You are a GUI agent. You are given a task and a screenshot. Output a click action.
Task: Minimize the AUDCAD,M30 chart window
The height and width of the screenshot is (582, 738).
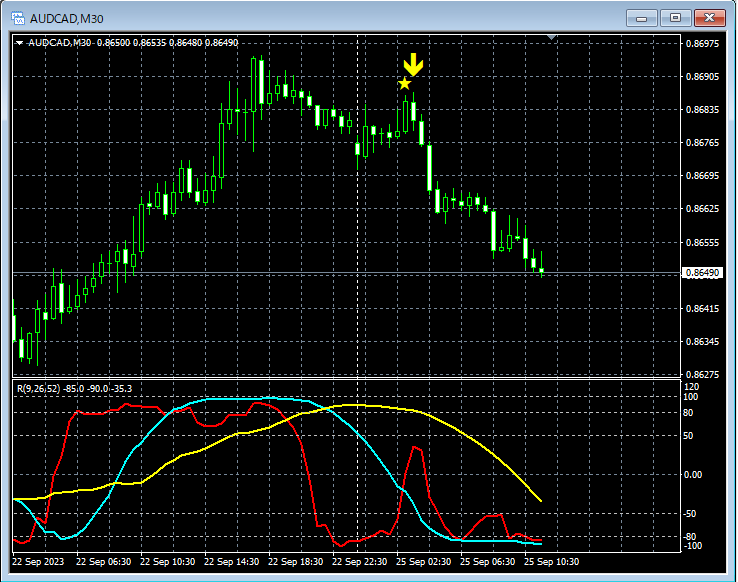tap(642, 18)
